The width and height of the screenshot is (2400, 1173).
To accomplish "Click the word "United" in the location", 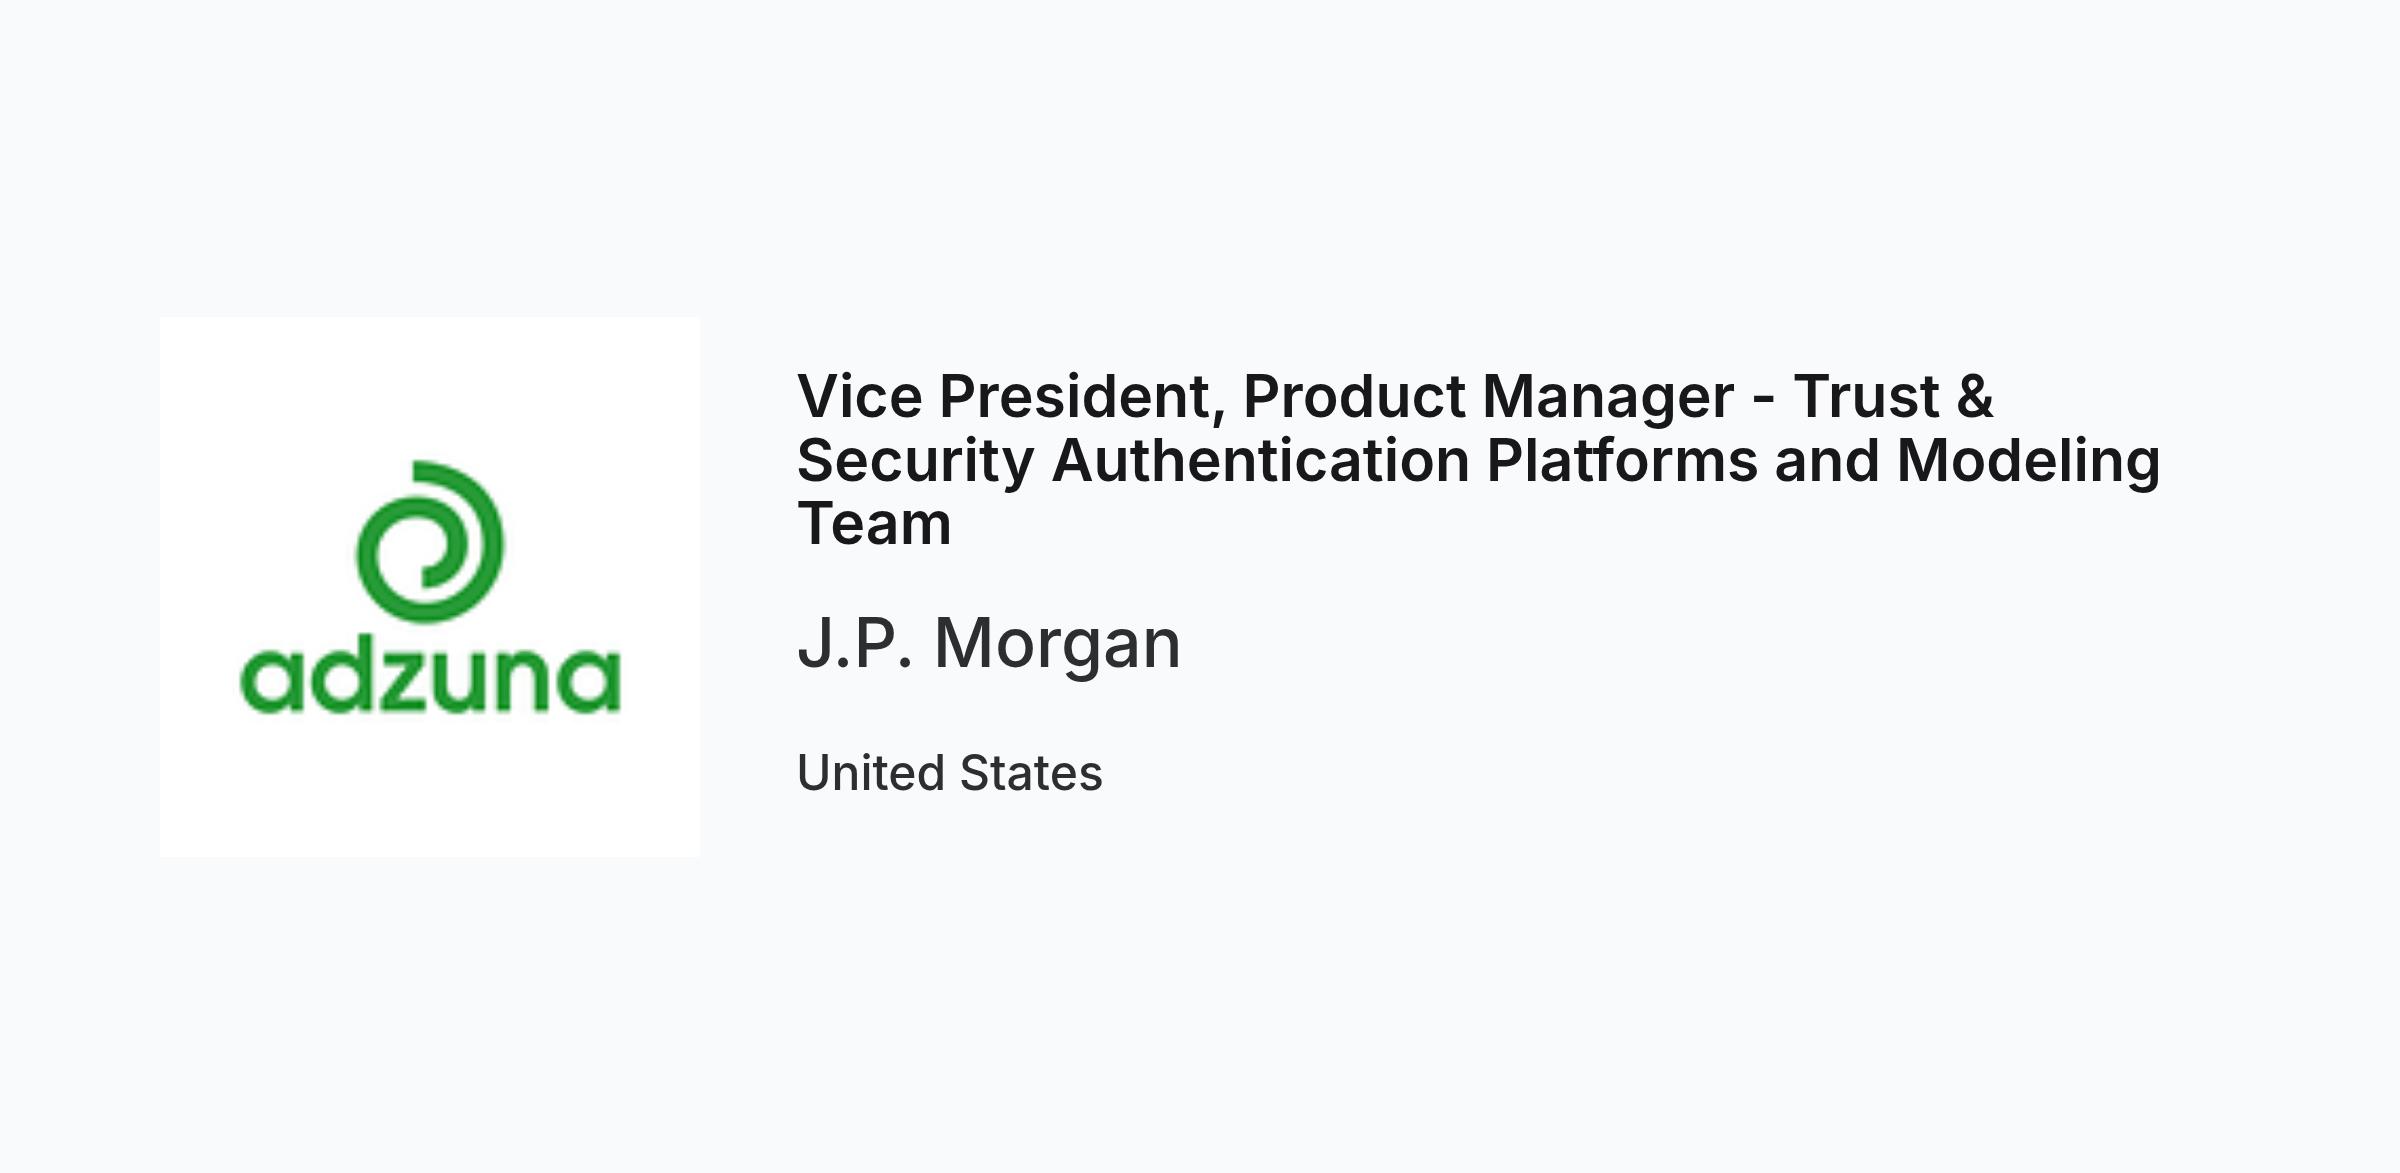I will (871, 773).
